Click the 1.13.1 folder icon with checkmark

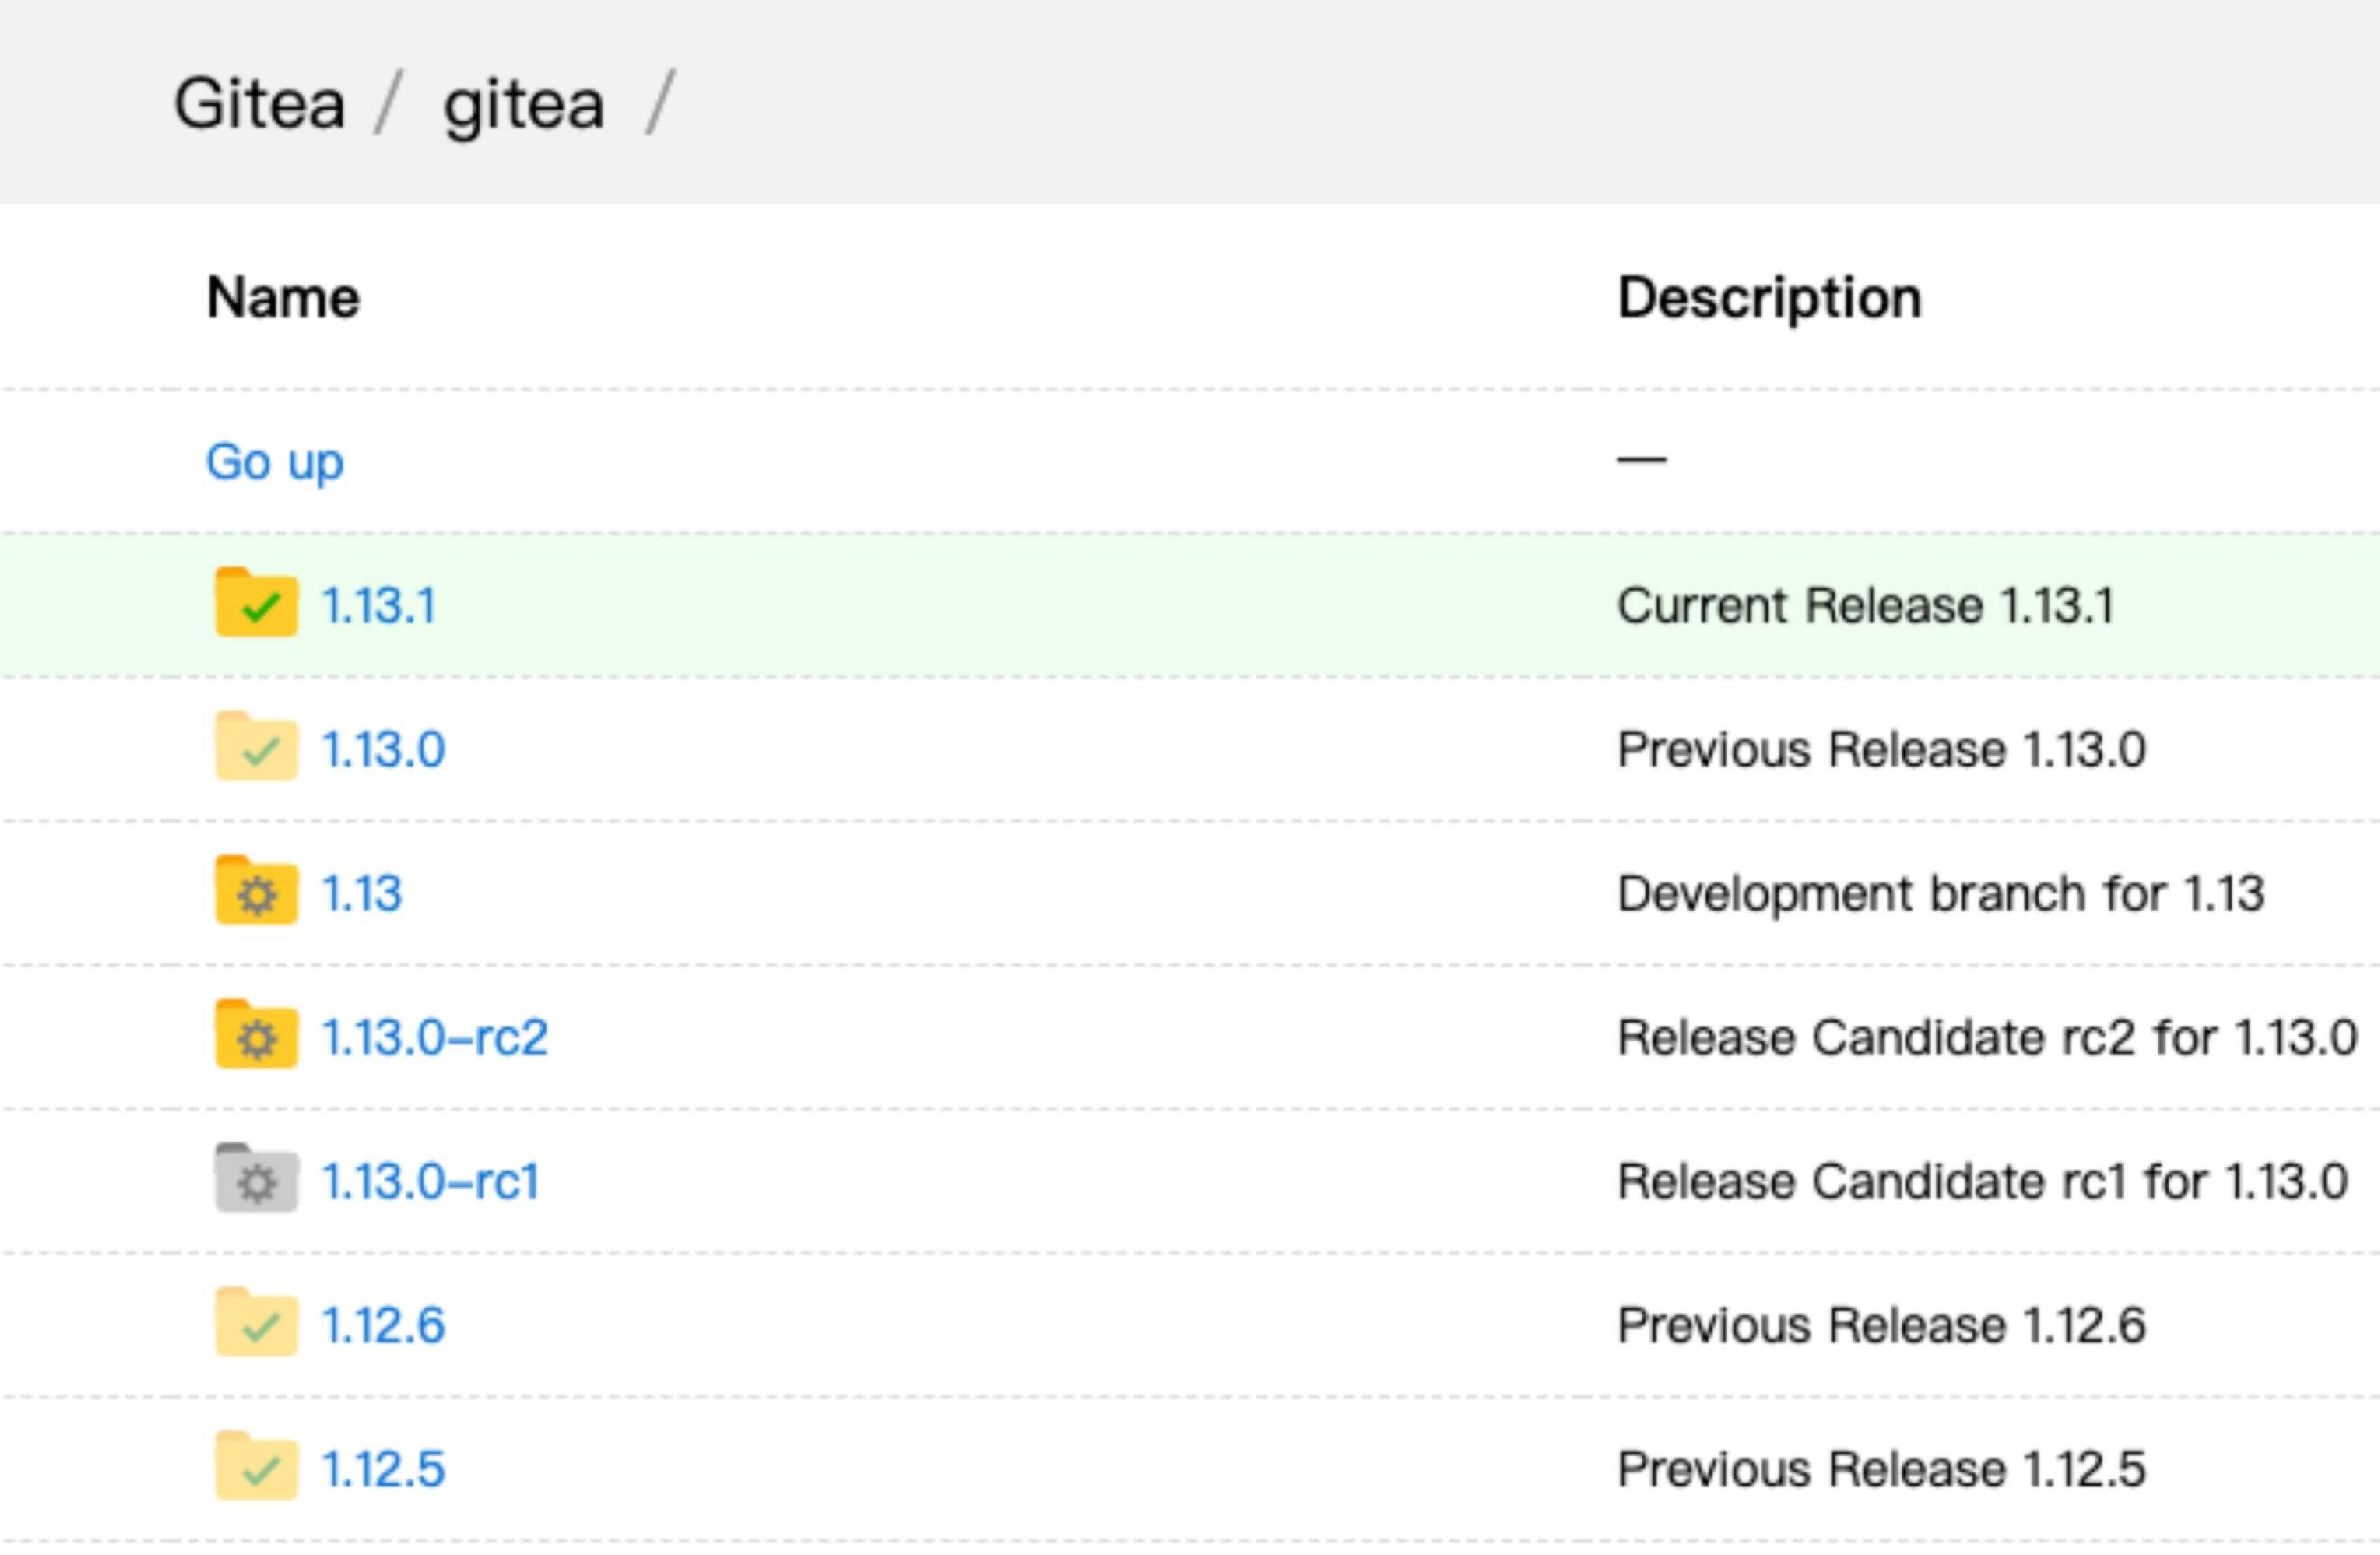256,603
